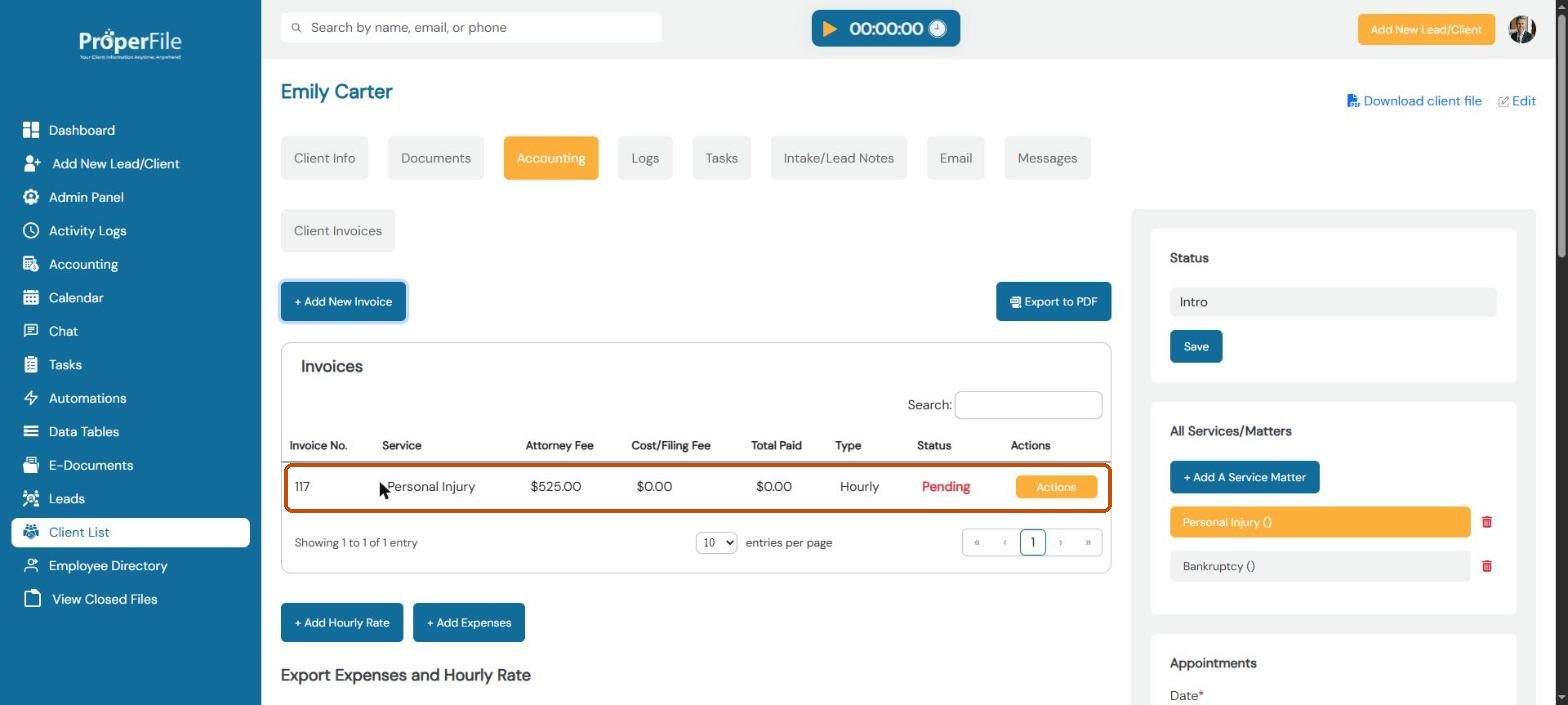Click the Calendar sidebar icon
1568x705 pixels.
(x=31, y=297)
